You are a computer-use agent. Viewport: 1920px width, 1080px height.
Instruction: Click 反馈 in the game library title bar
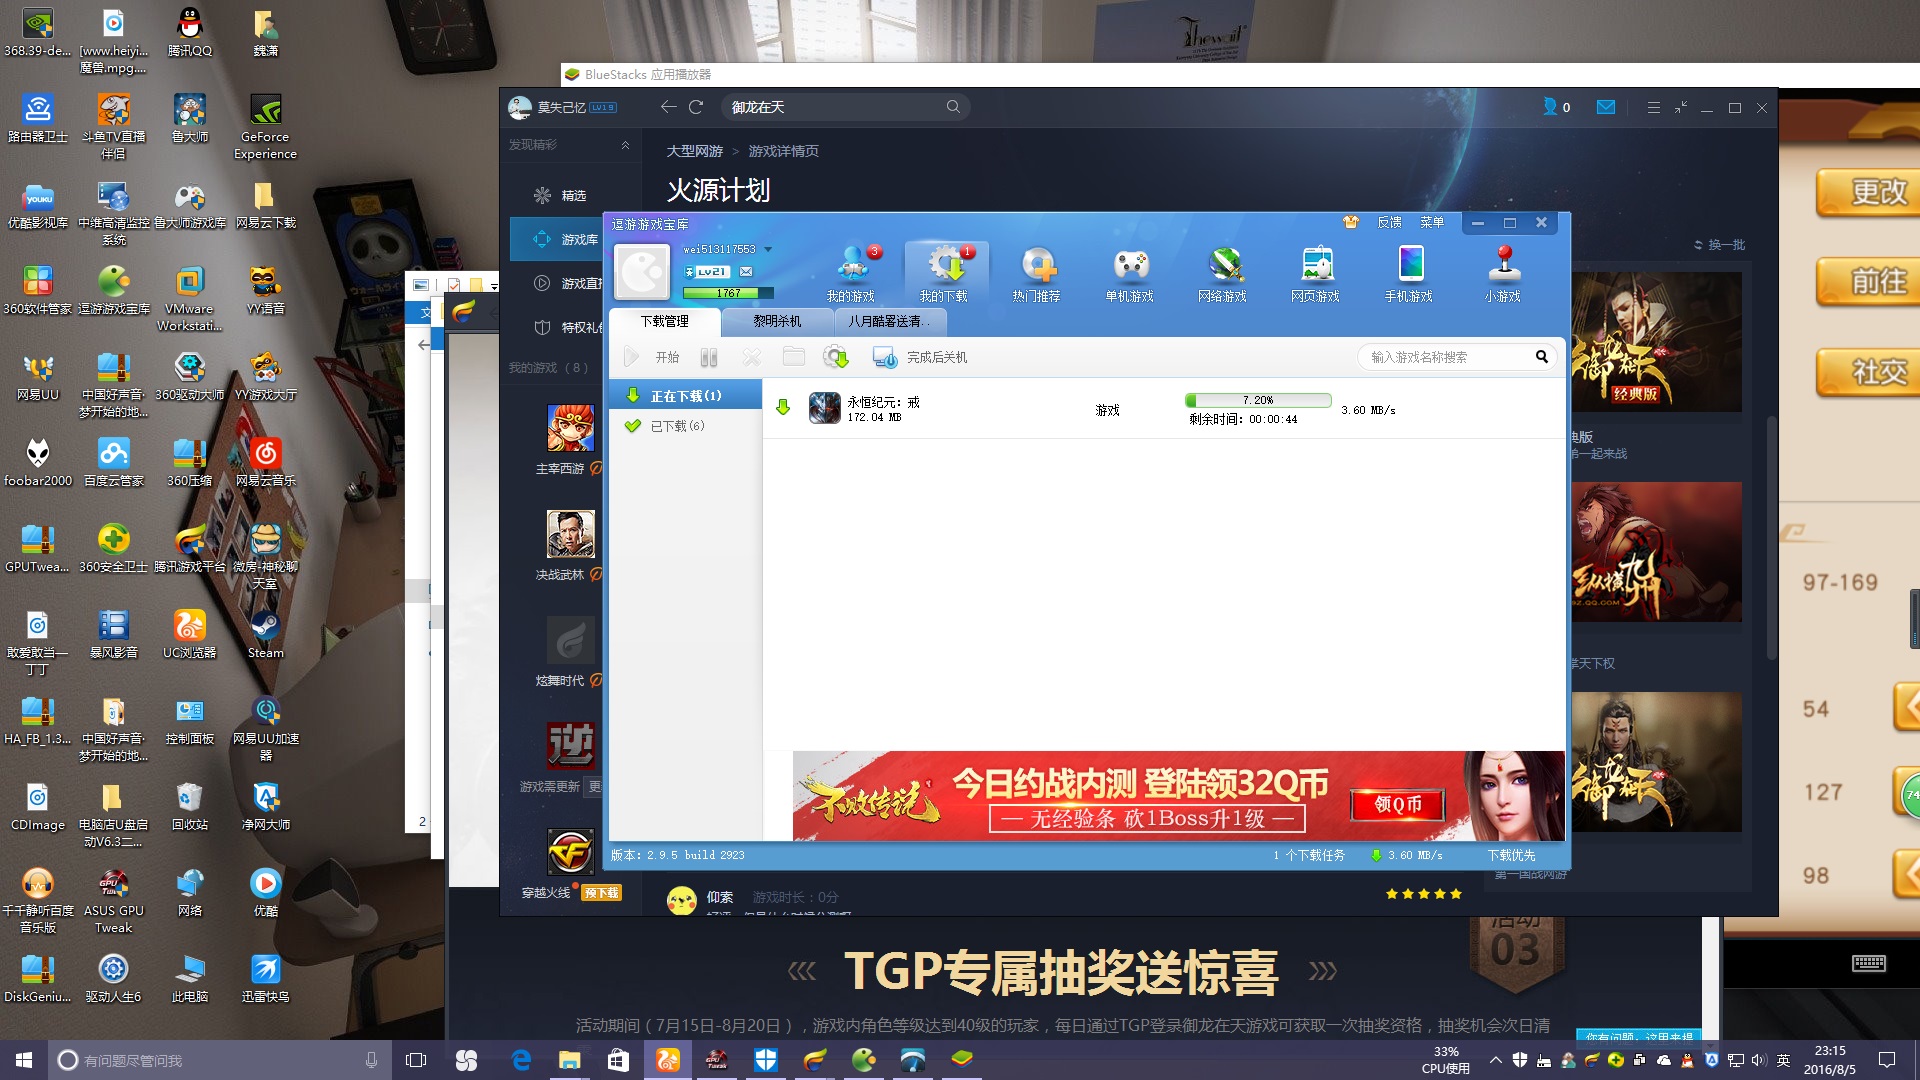point(1389,222)
